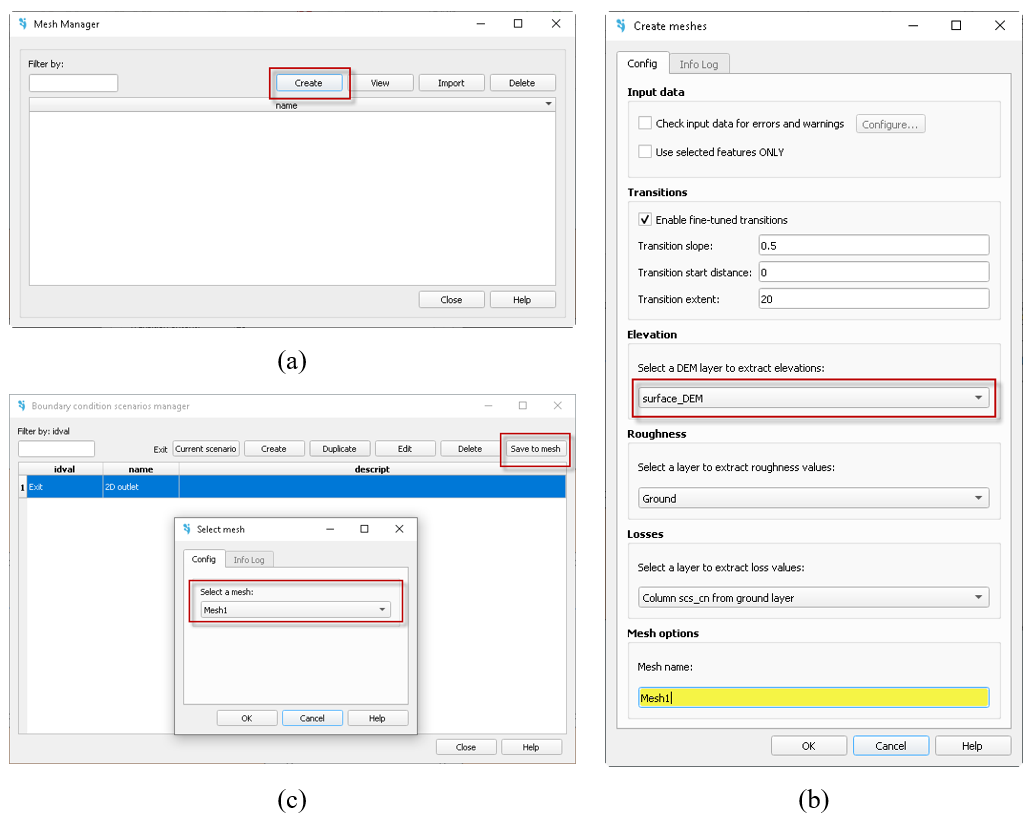This screenshot has width=1030, height=815.
Task: Switch to Info Log tab in Create meshes
Action: (699, 64)
